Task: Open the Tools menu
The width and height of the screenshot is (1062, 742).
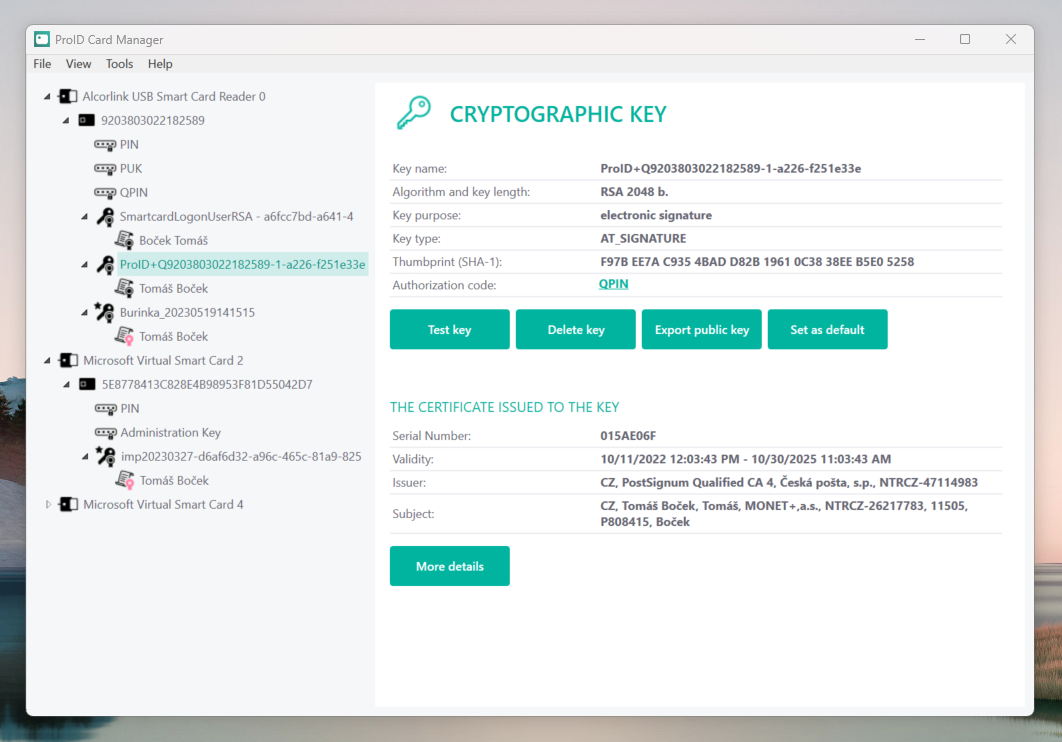Action: [x=119, y=64]
